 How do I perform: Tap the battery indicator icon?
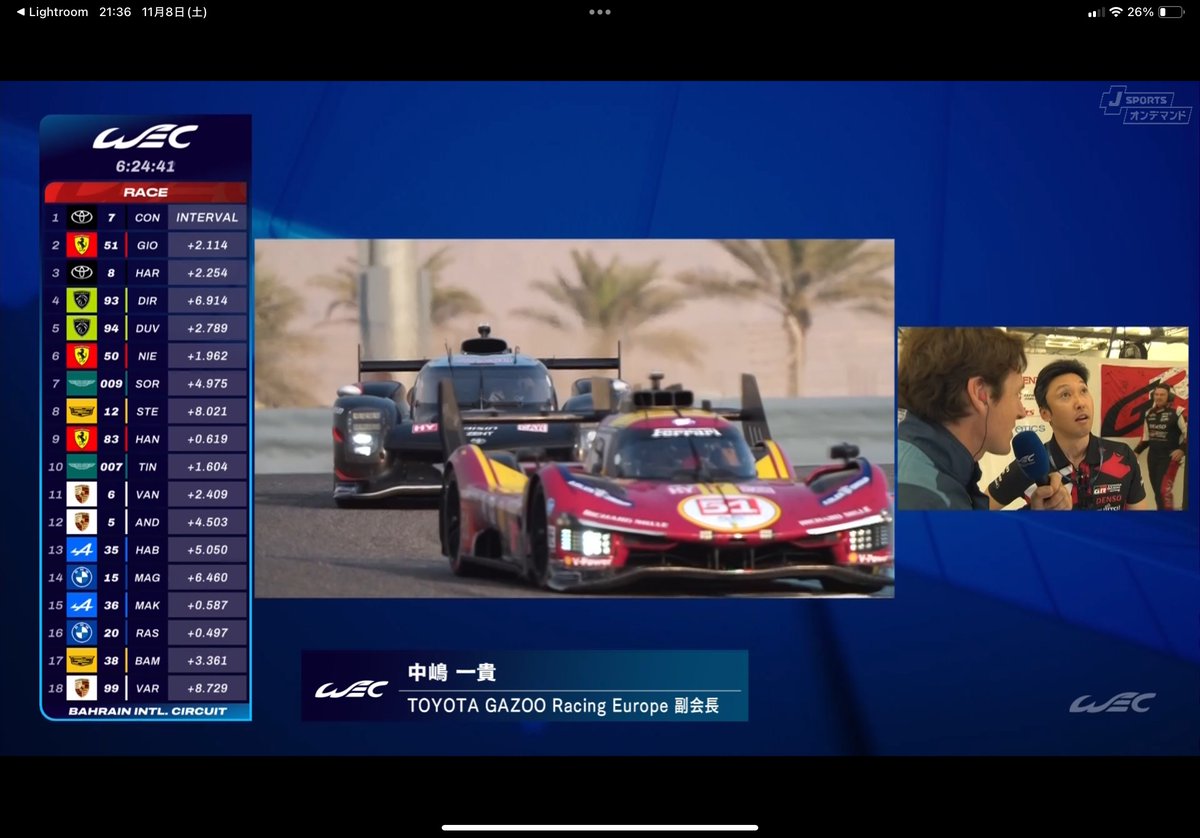click(x=1170, y=12)
